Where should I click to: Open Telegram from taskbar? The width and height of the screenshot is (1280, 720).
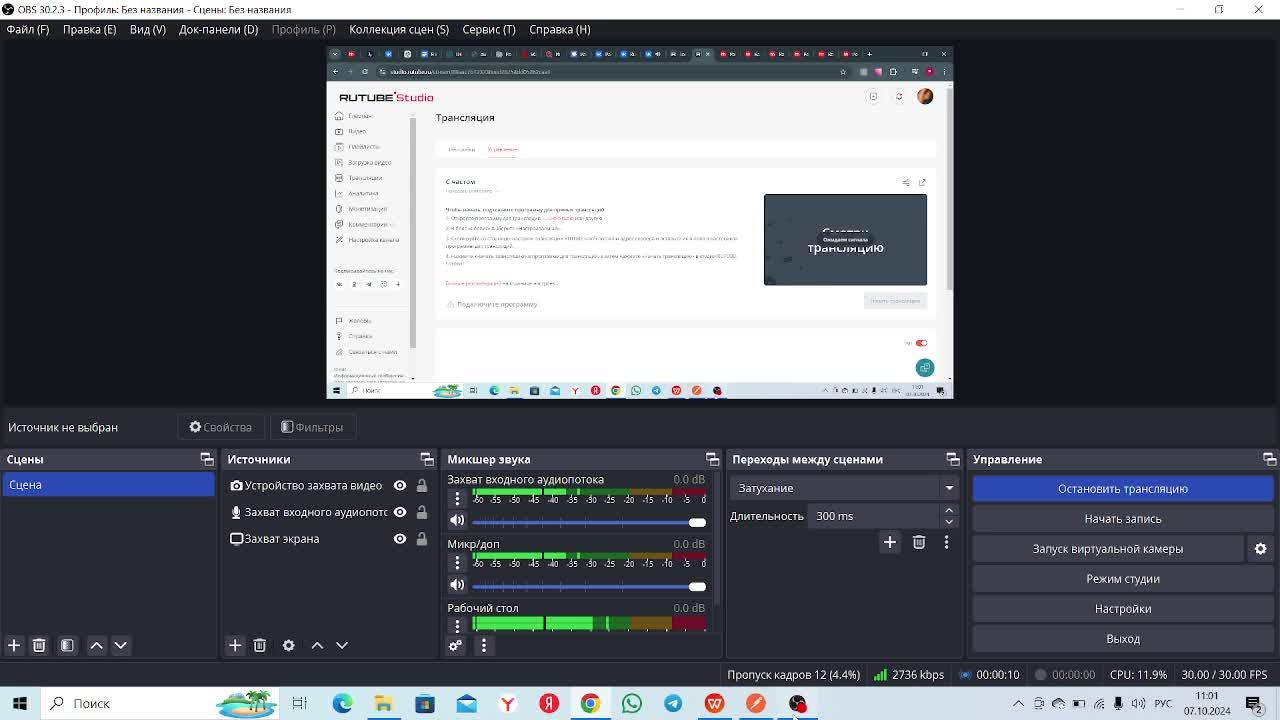[x=673, y=703]
